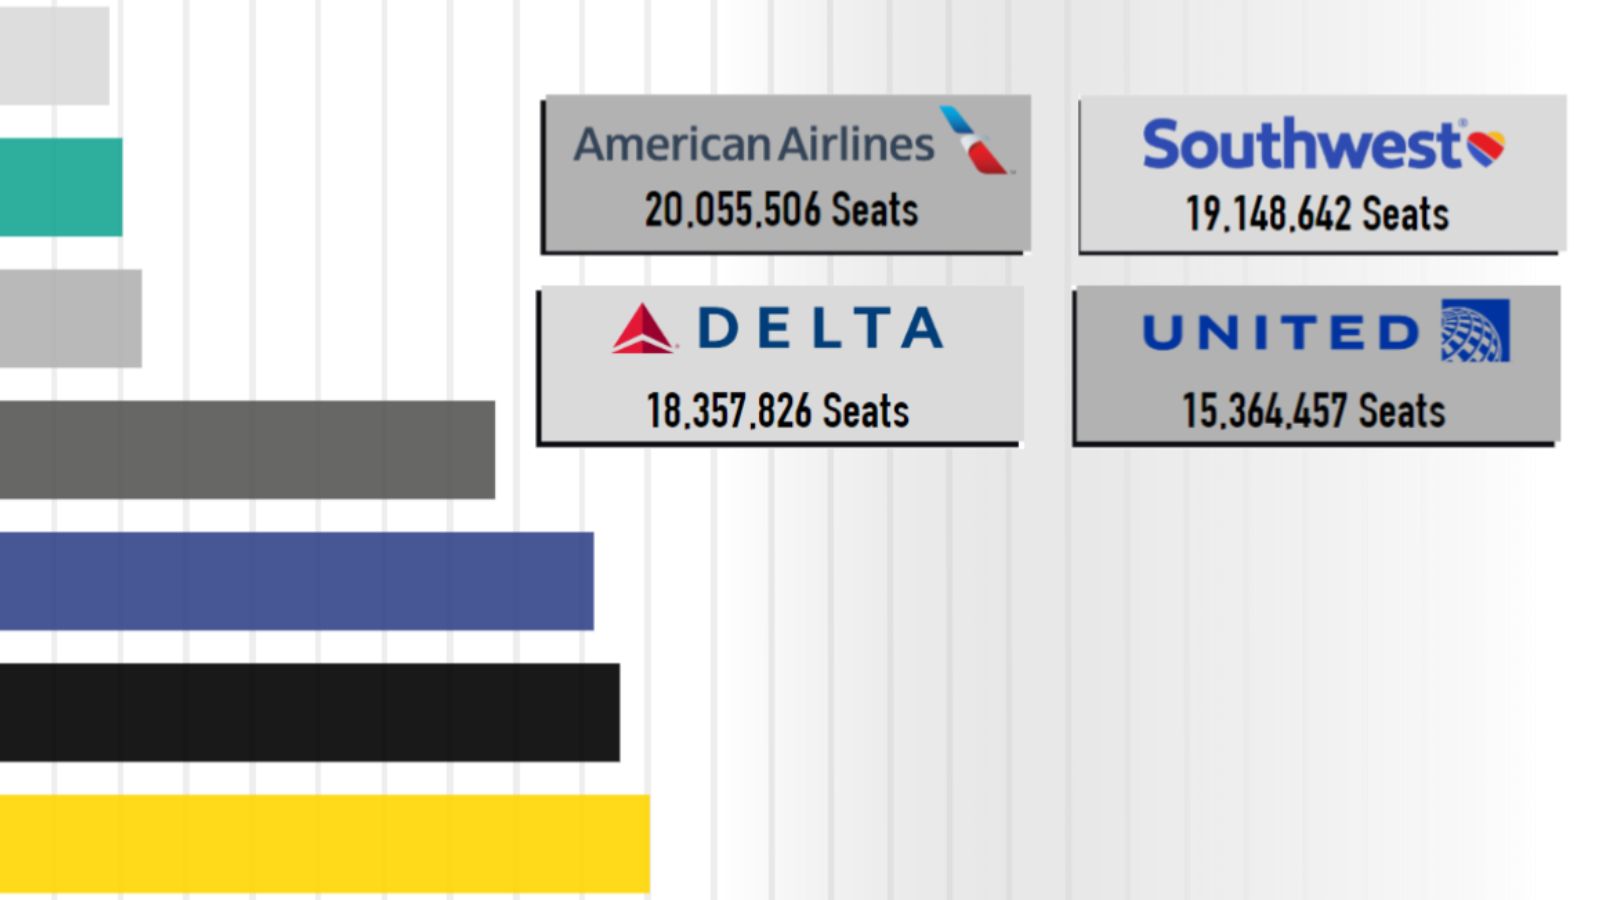
Task: Click the yellow bar in the chart
Action: 324,843
